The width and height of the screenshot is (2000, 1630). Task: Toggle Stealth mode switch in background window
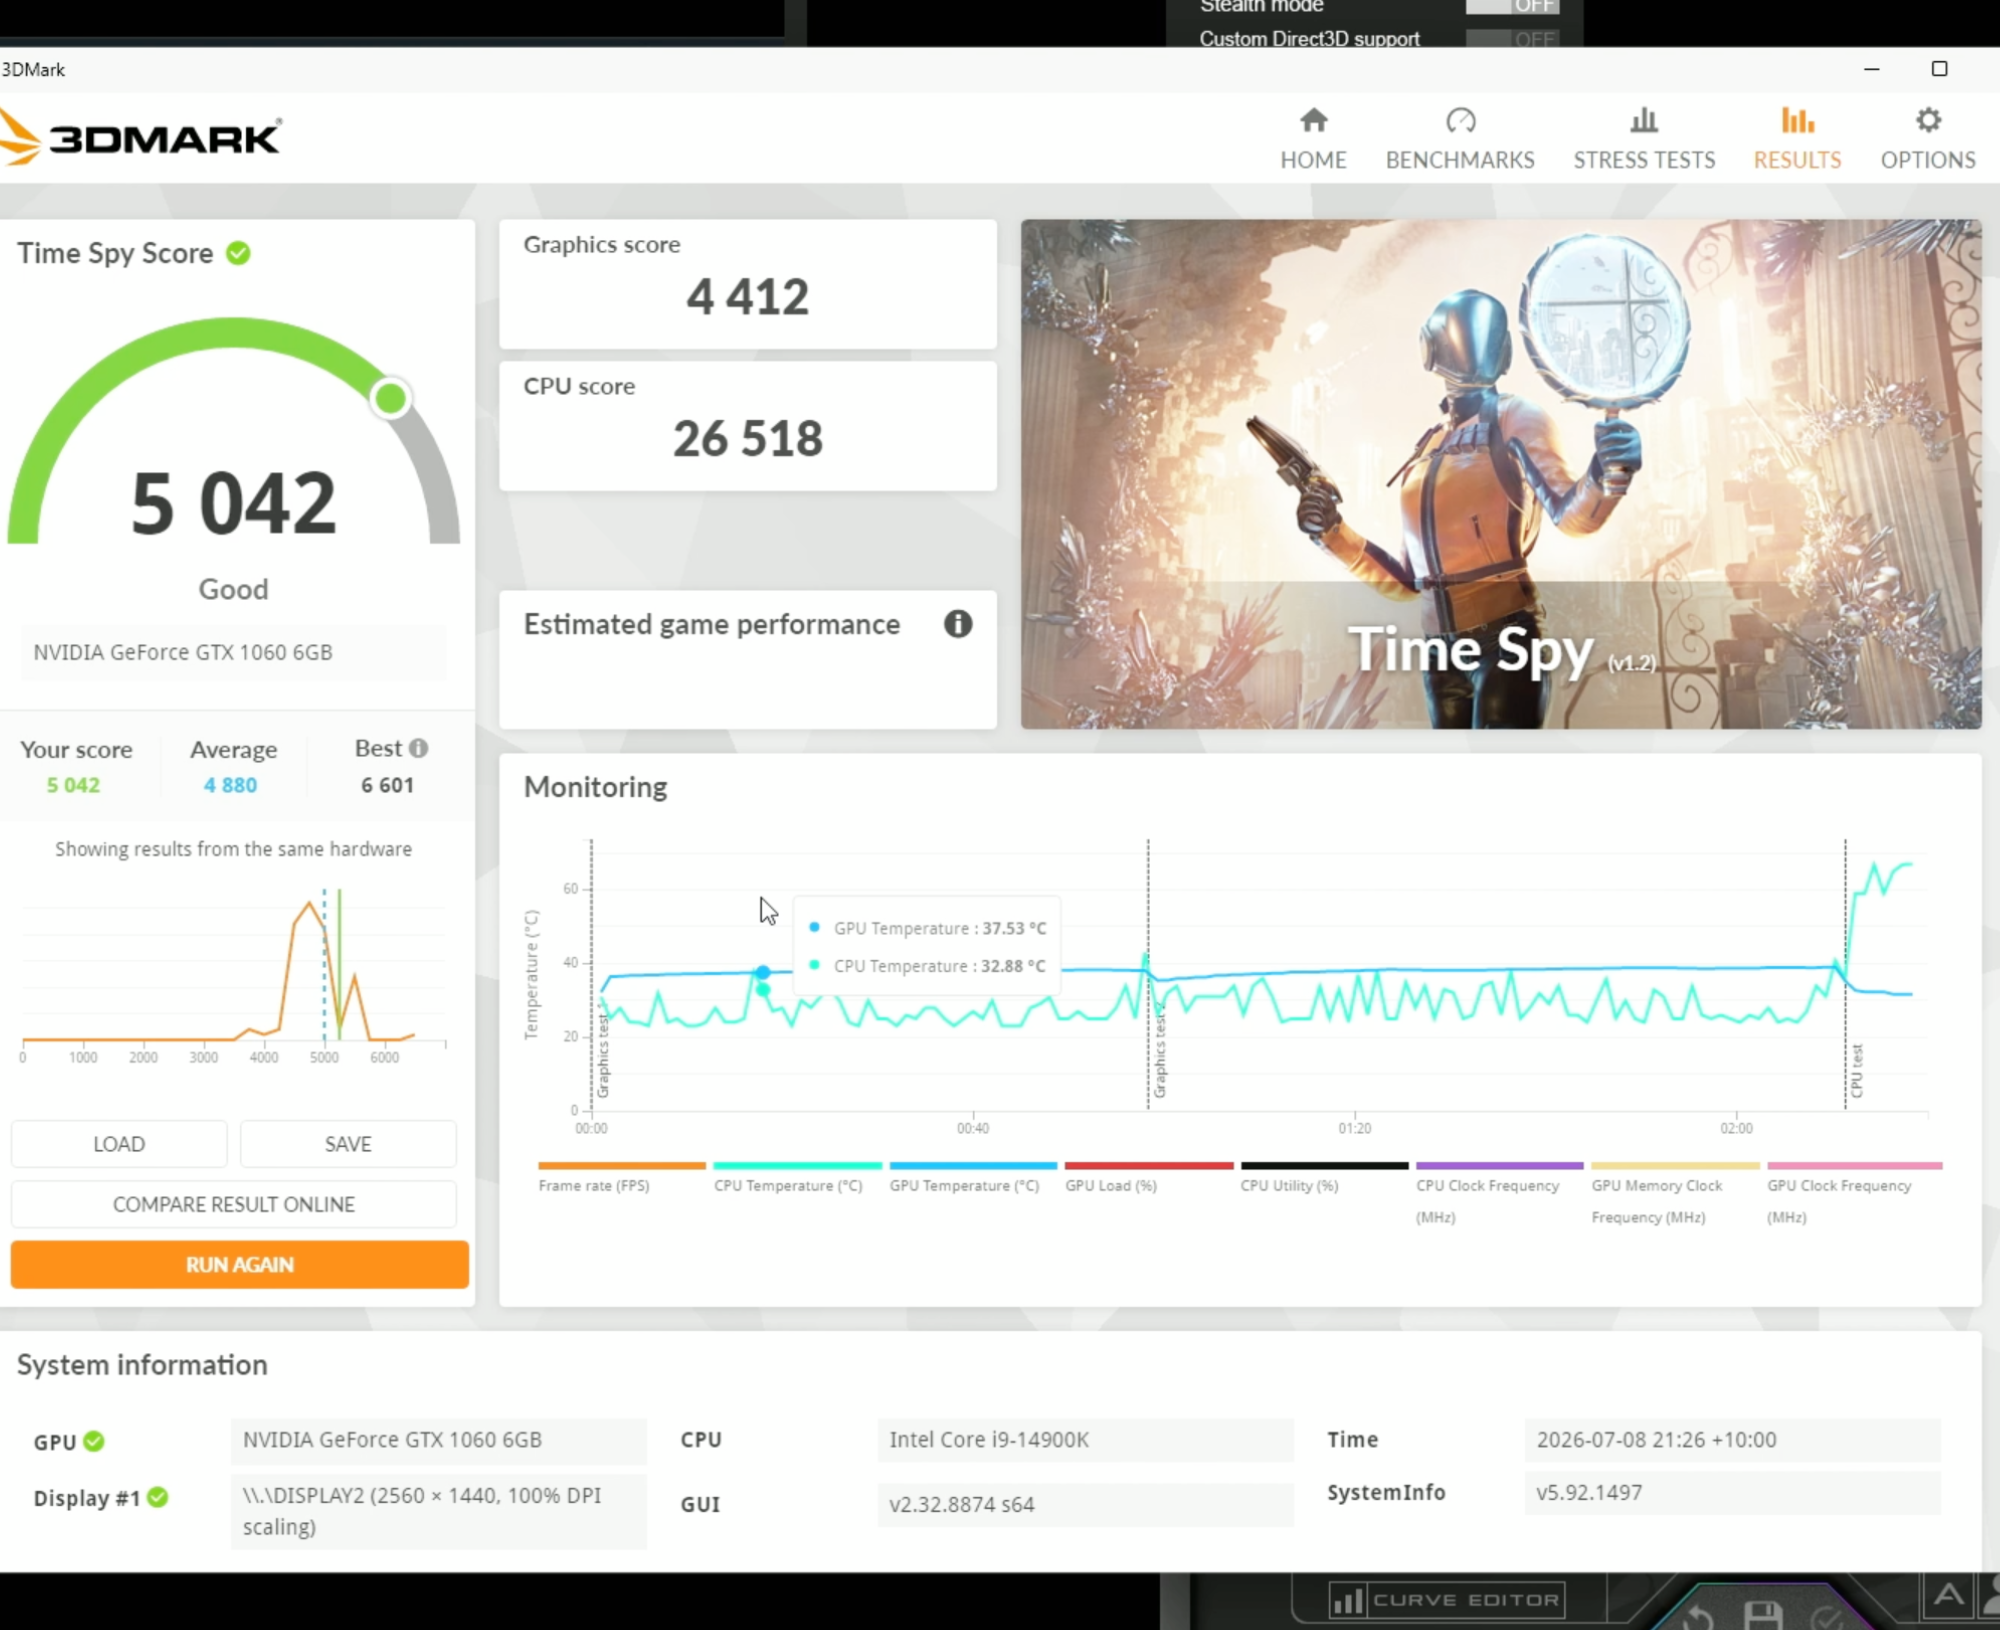[x=1511, y=6]
